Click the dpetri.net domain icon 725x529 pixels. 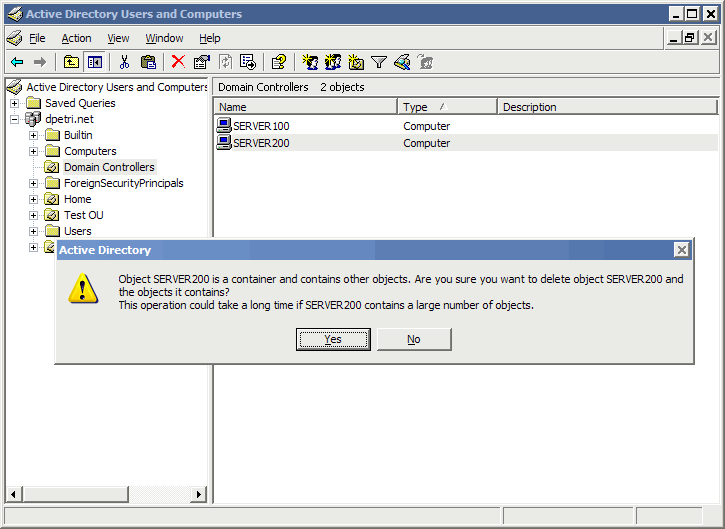point(33,119)
